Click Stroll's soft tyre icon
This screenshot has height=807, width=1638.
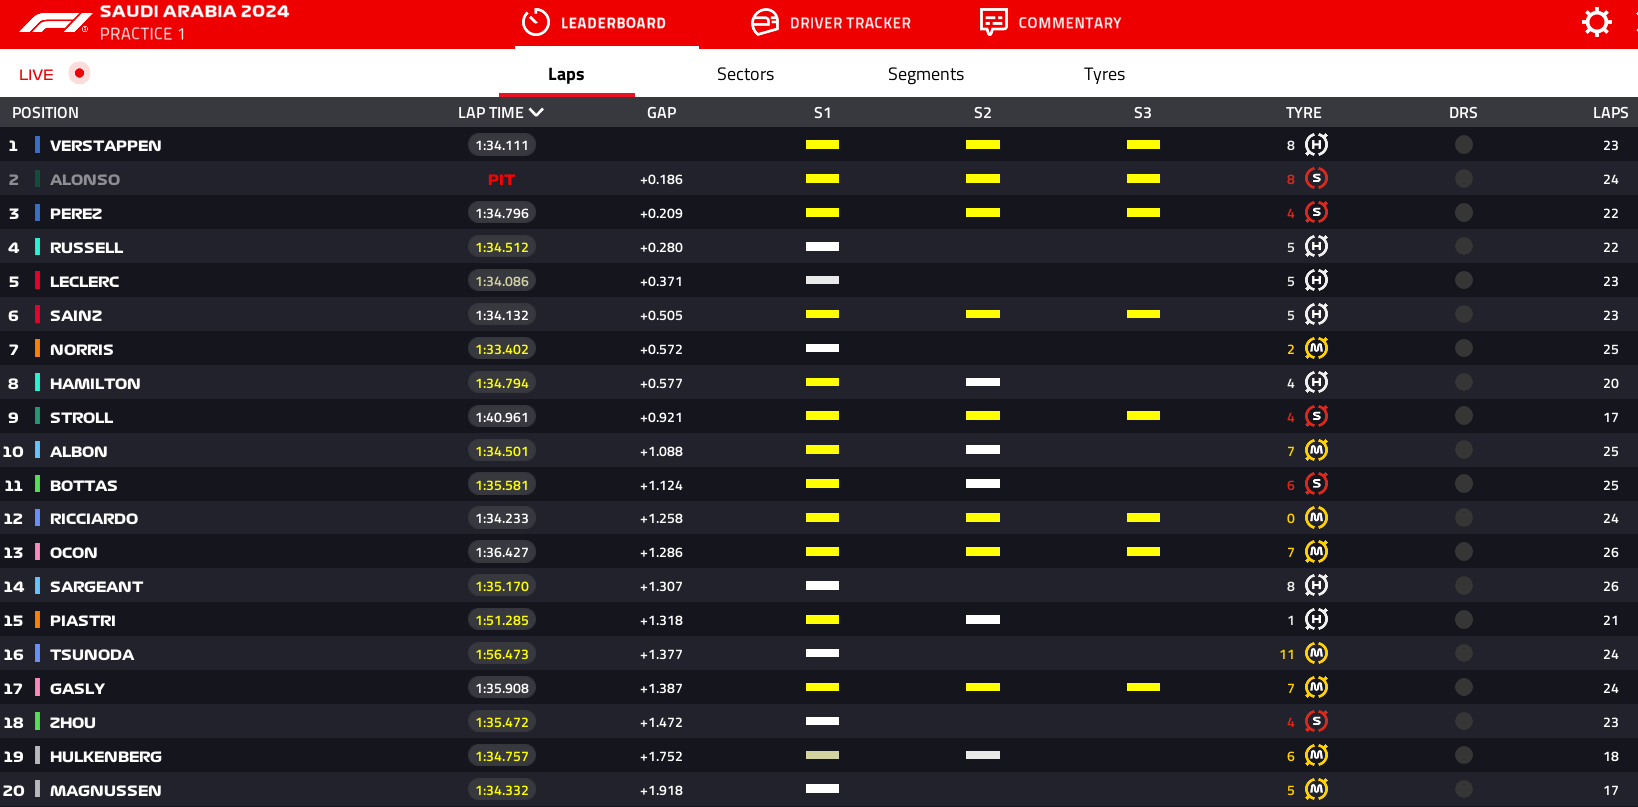click(x=1316, y=417)
